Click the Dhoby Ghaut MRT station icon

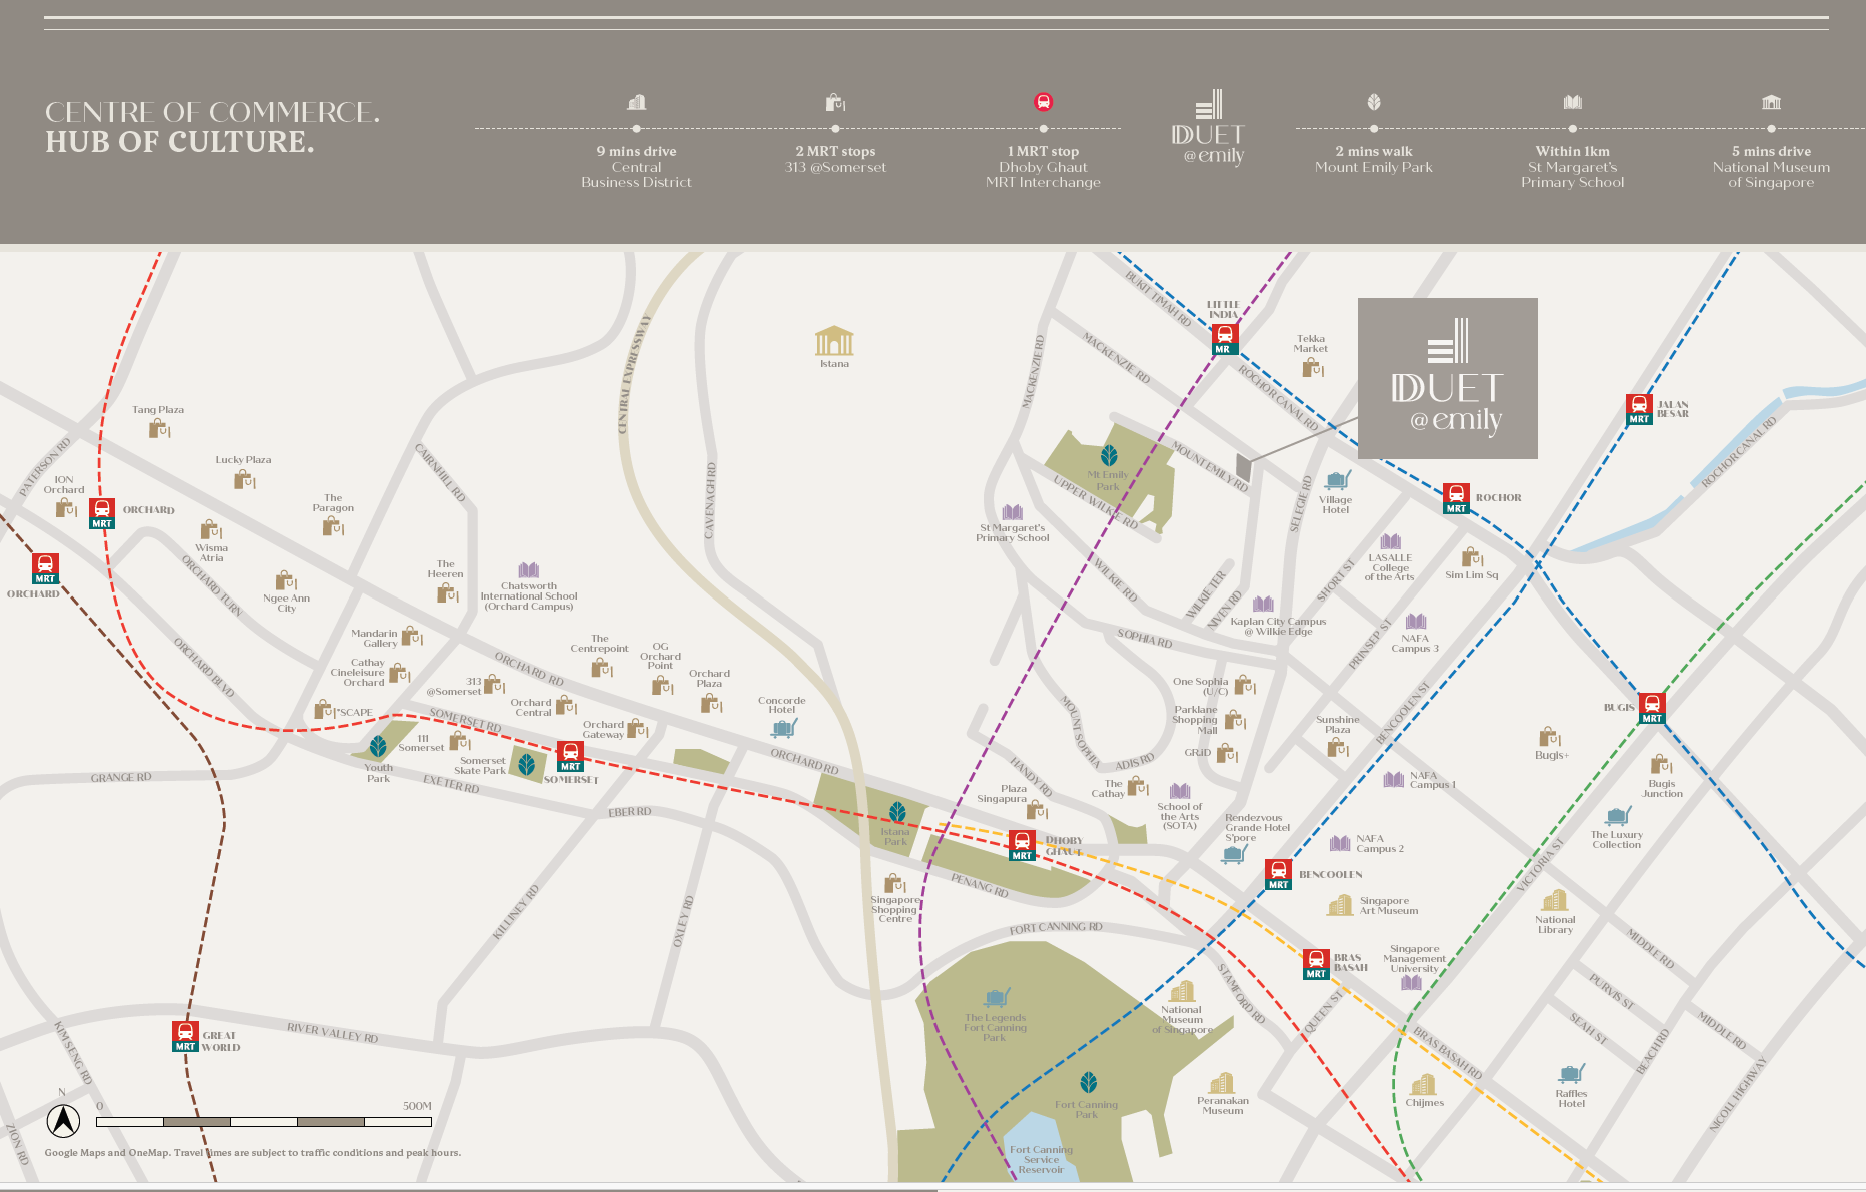click(1022, 845)
